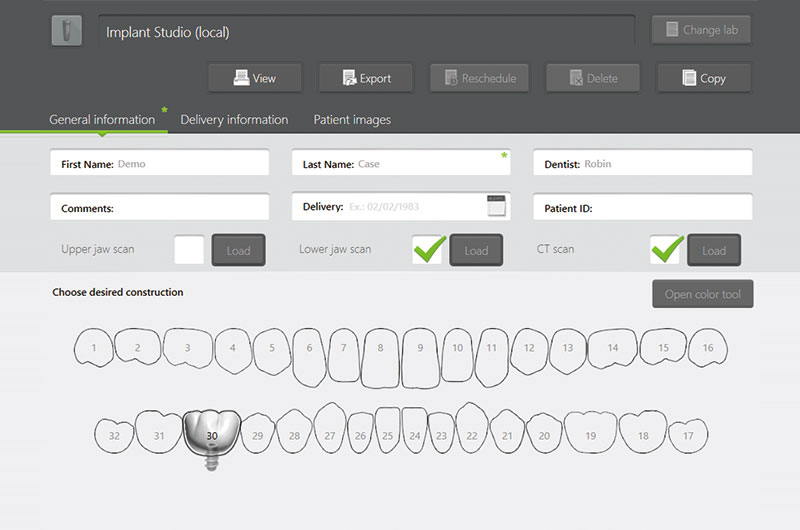Viewport: 800px width, 530px height.
Task: Click the Change lab button
Action: pyautogui.click(x=701, y=30)
